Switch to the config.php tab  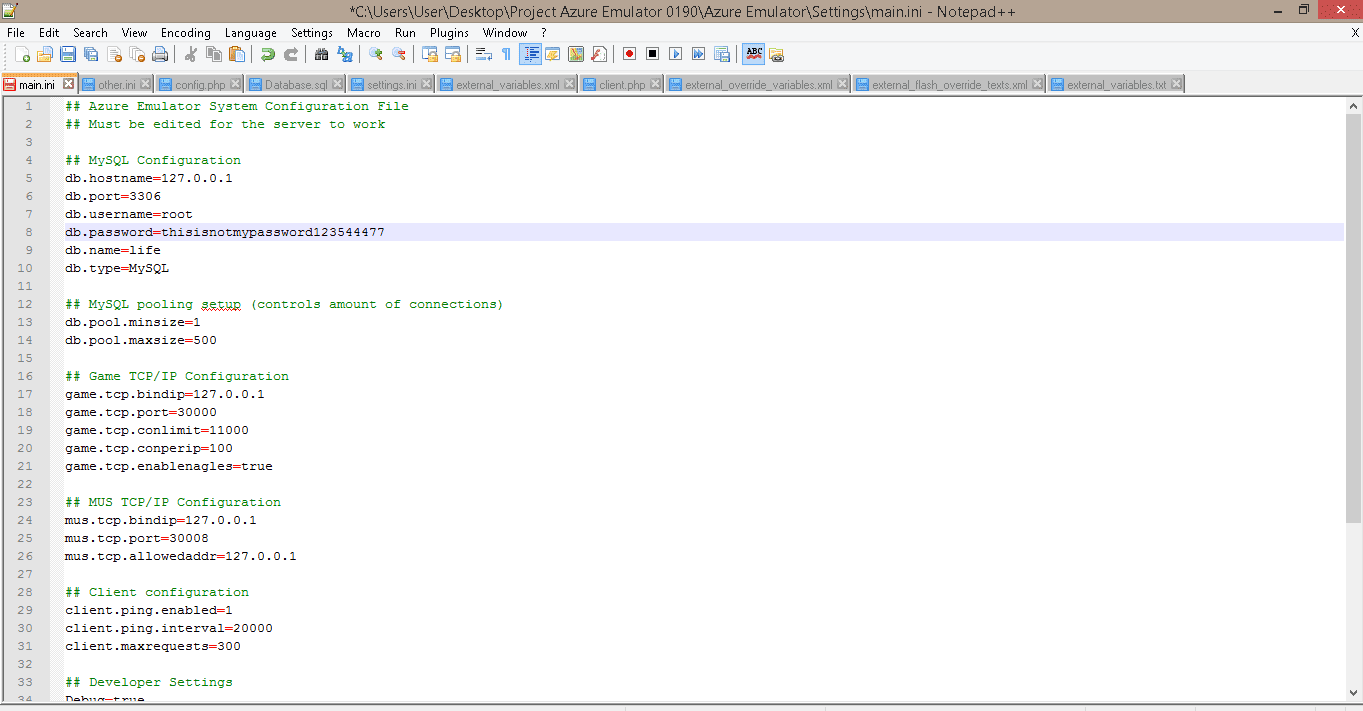200,85
